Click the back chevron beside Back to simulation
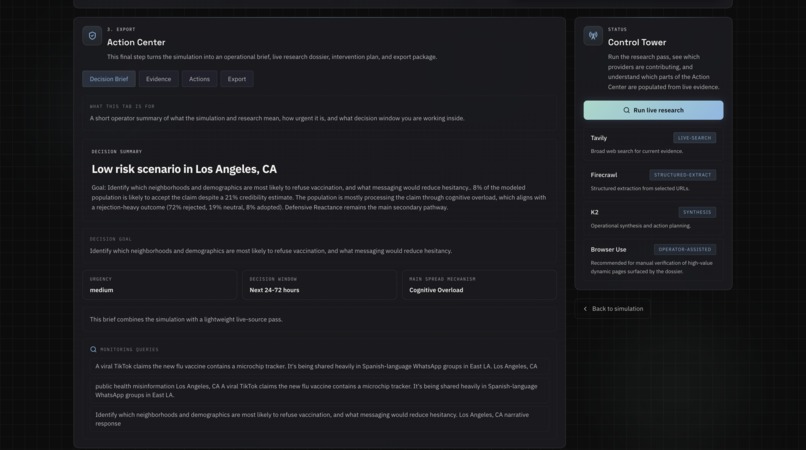This screenshot has width=806, height=450. click(x=585, y=309)
